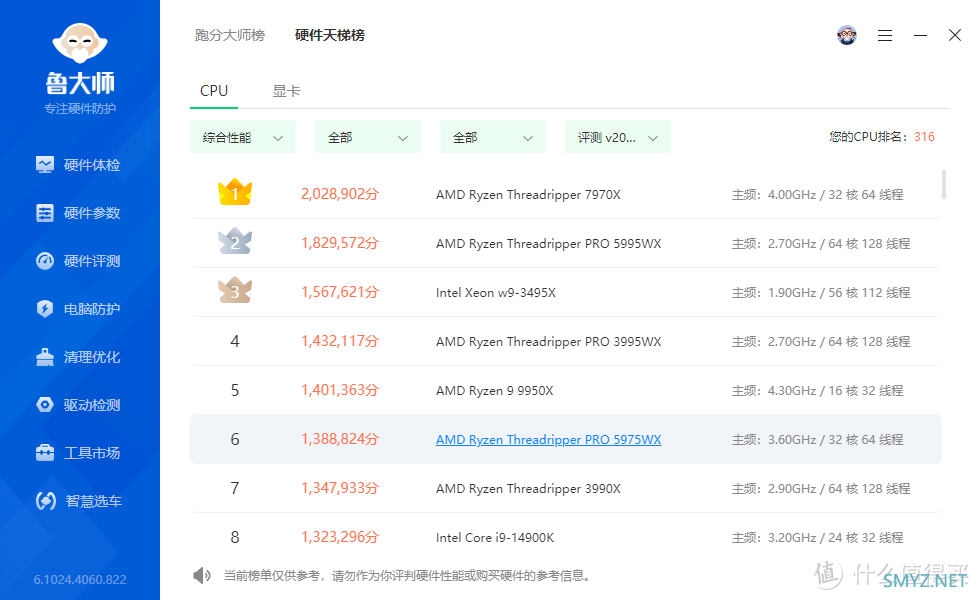Click the bronze crown rank 3 badge
The image size is (980, 600).
tap(235, 290)
